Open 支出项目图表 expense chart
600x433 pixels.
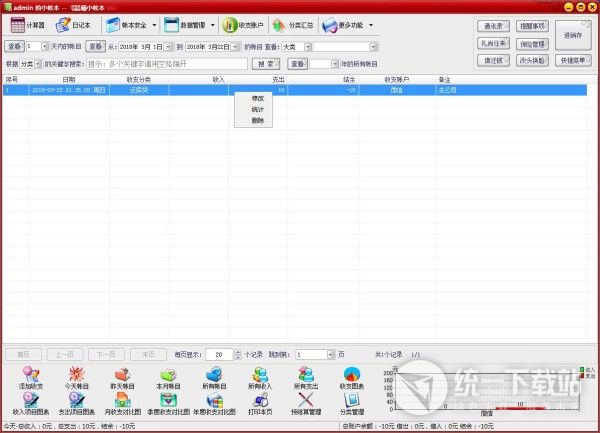point(77,404)
